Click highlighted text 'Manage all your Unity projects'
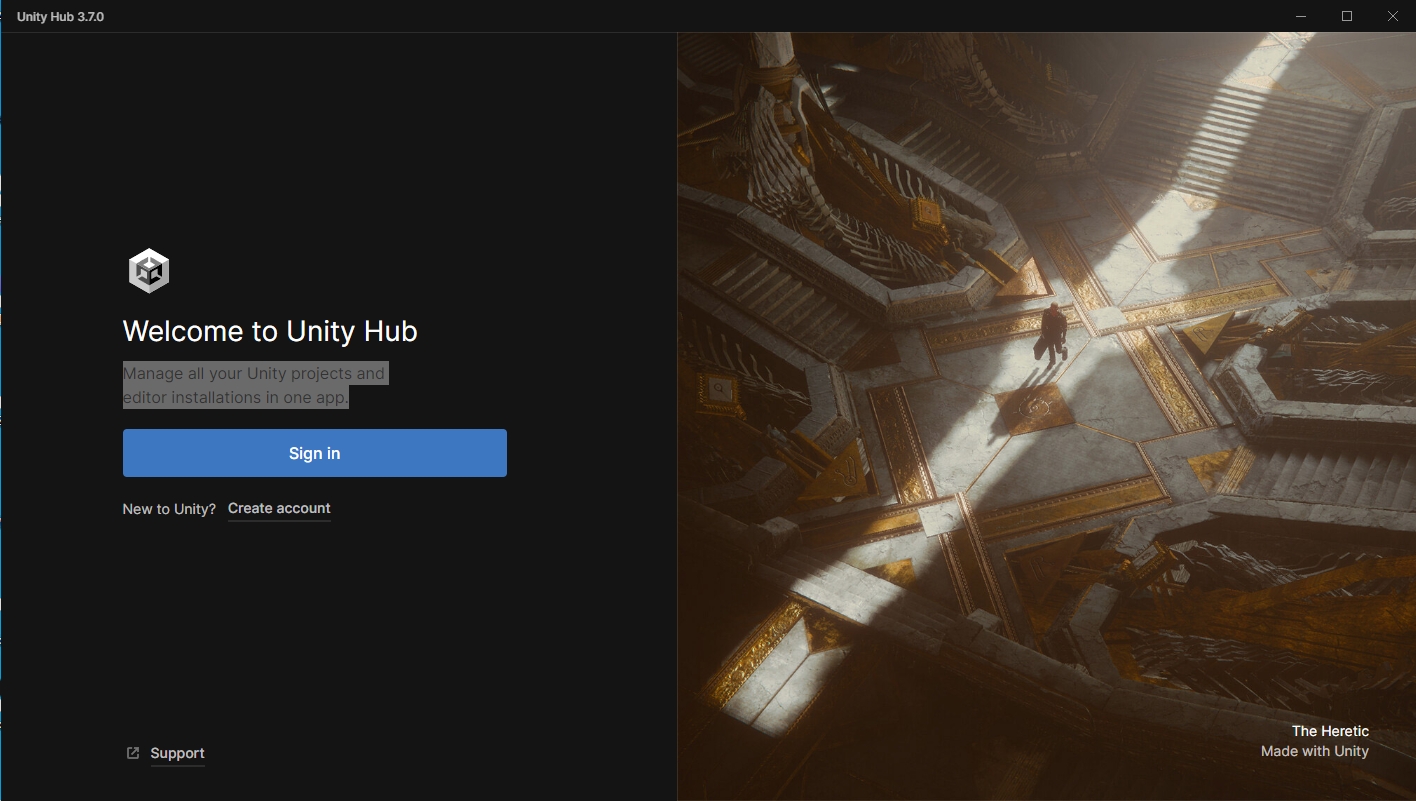Screen dimensions: 1416x801 [x=226, y=373]
